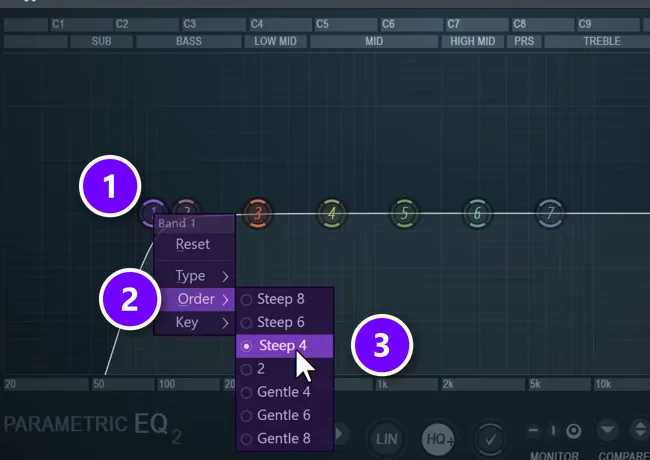Click the C5 note marker

(323, 24)
